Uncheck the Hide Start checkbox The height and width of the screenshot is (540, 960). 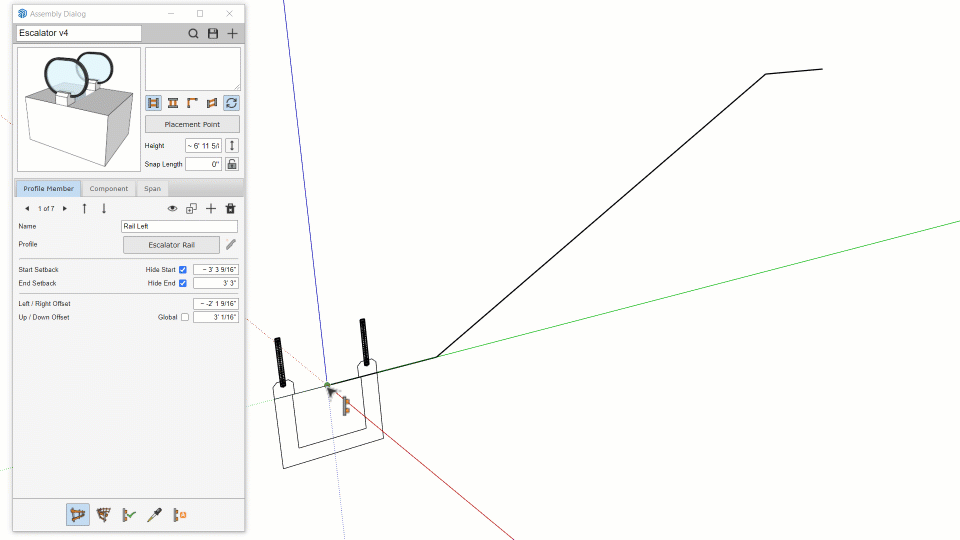pos(182,270)
